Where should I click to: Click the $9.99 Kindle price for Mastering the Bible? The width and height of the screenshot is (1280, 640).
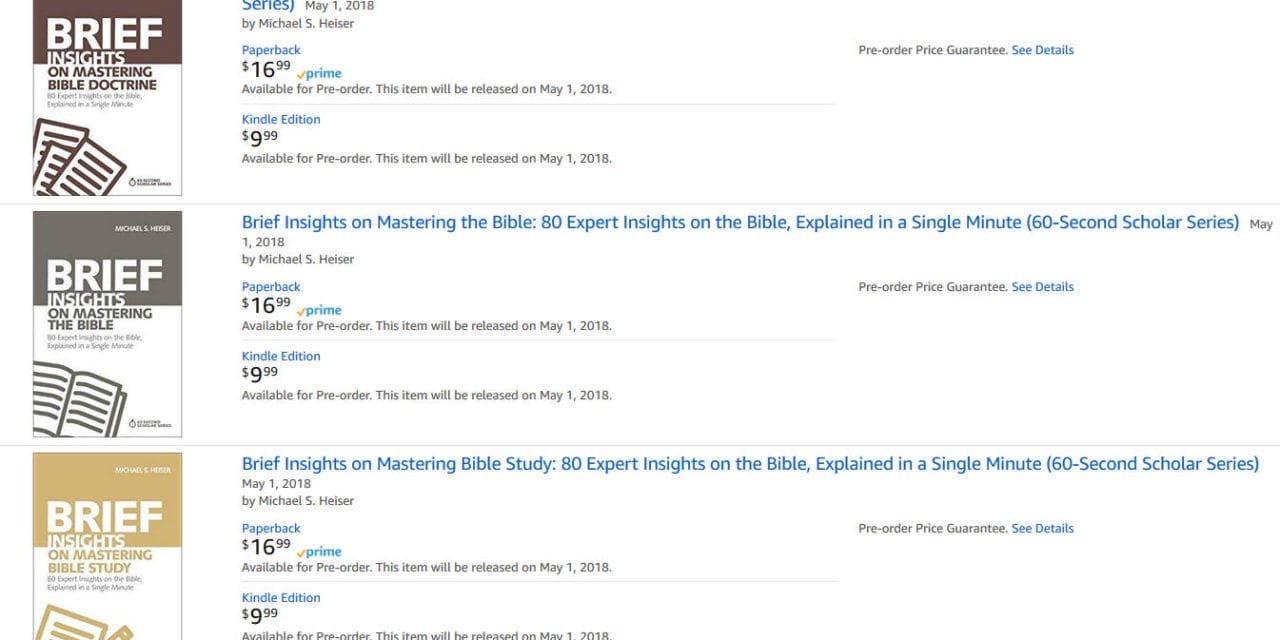pos(260,375)
